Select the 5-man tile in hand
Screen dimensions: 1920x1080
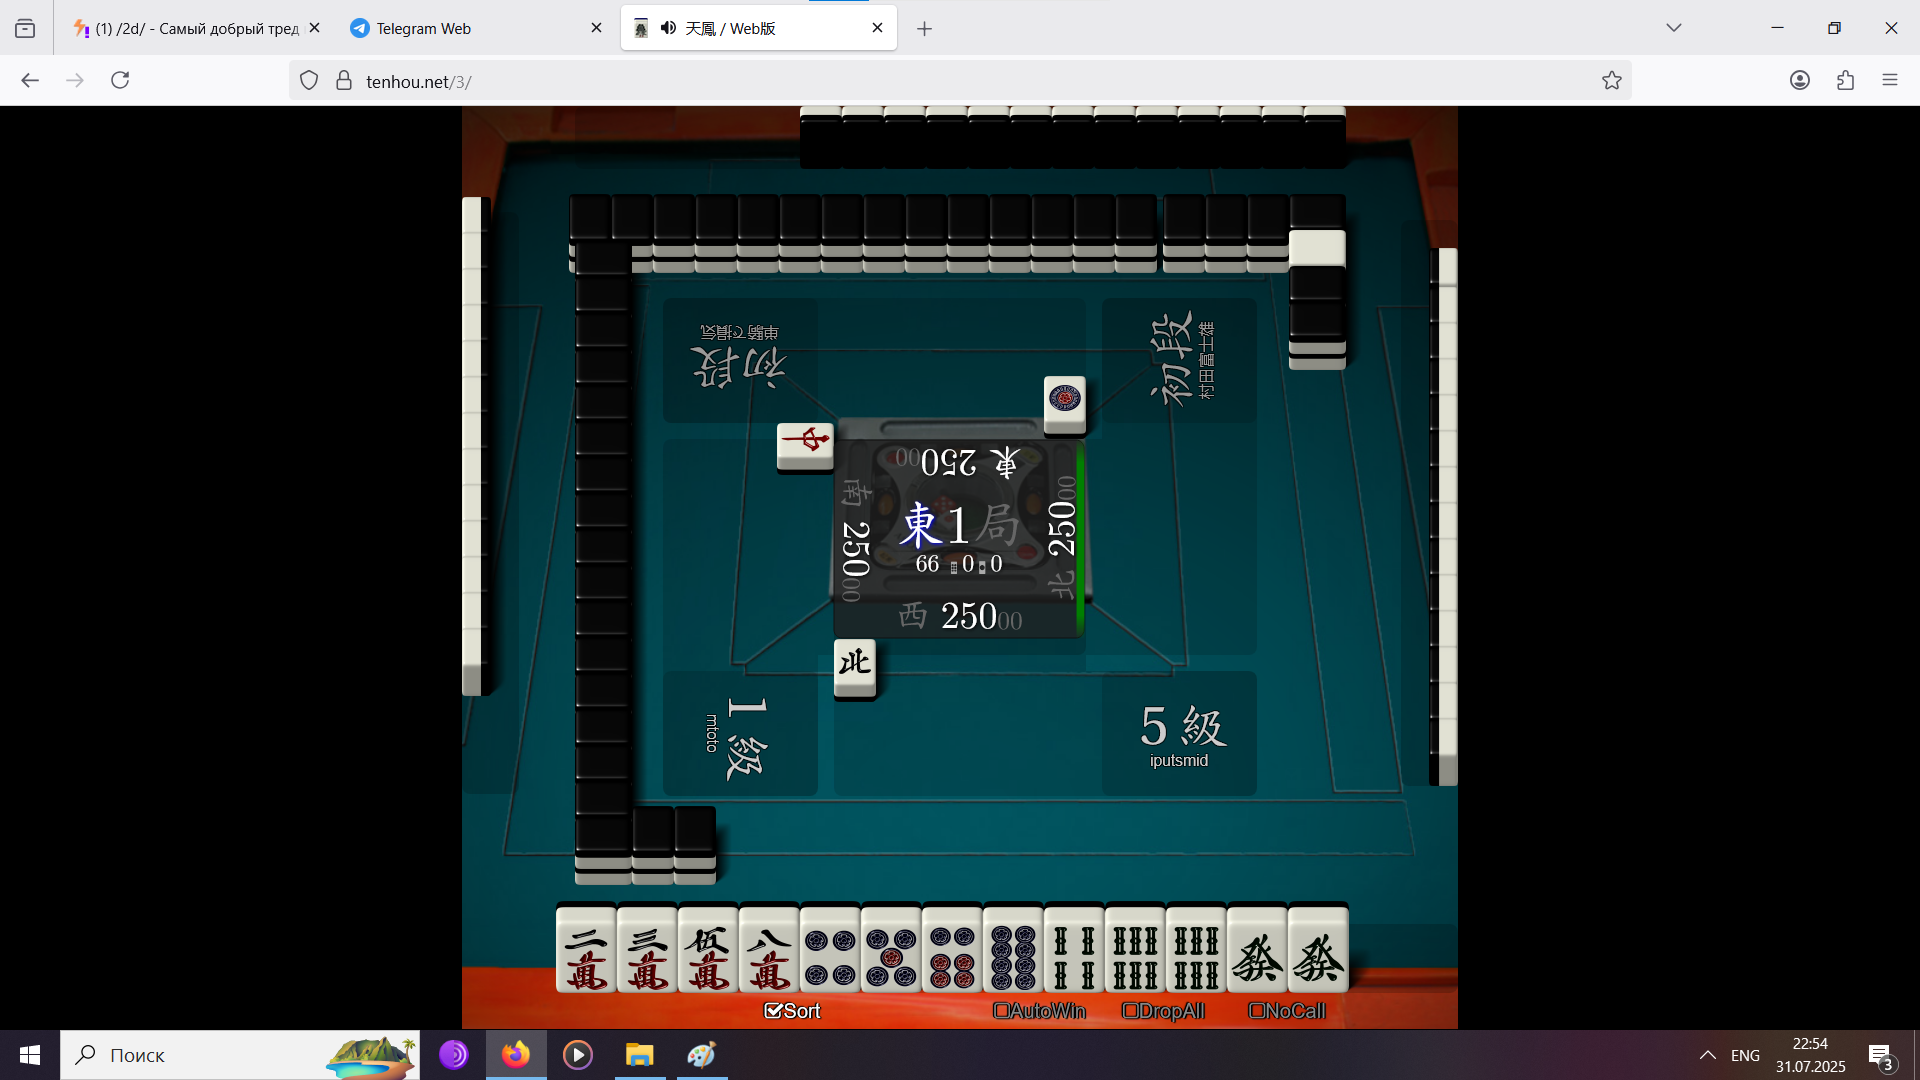tap(708, 950)
